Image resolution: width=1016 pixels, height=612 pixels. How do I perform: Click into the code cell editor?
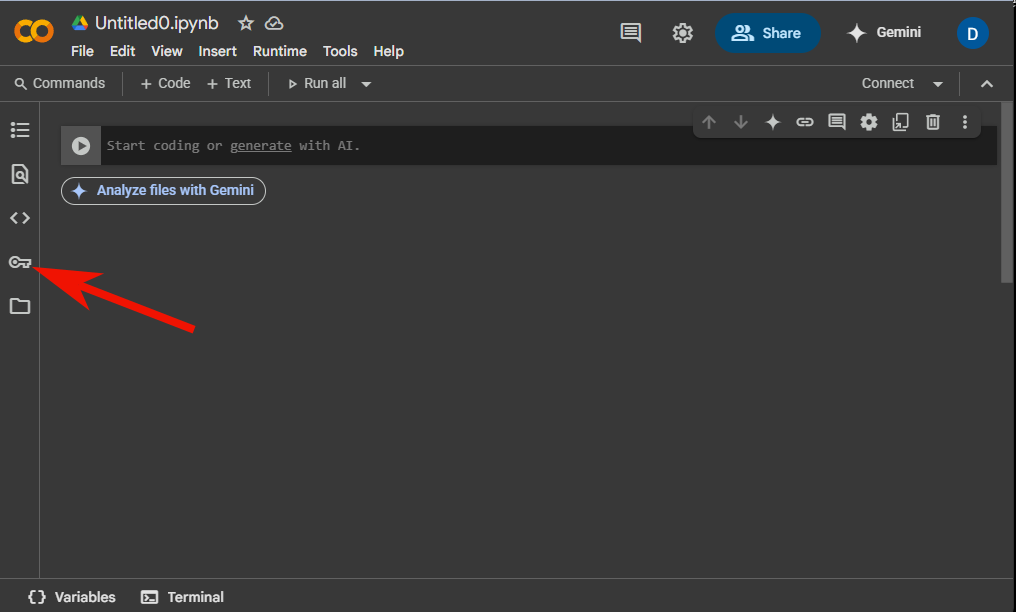[548, 146]
